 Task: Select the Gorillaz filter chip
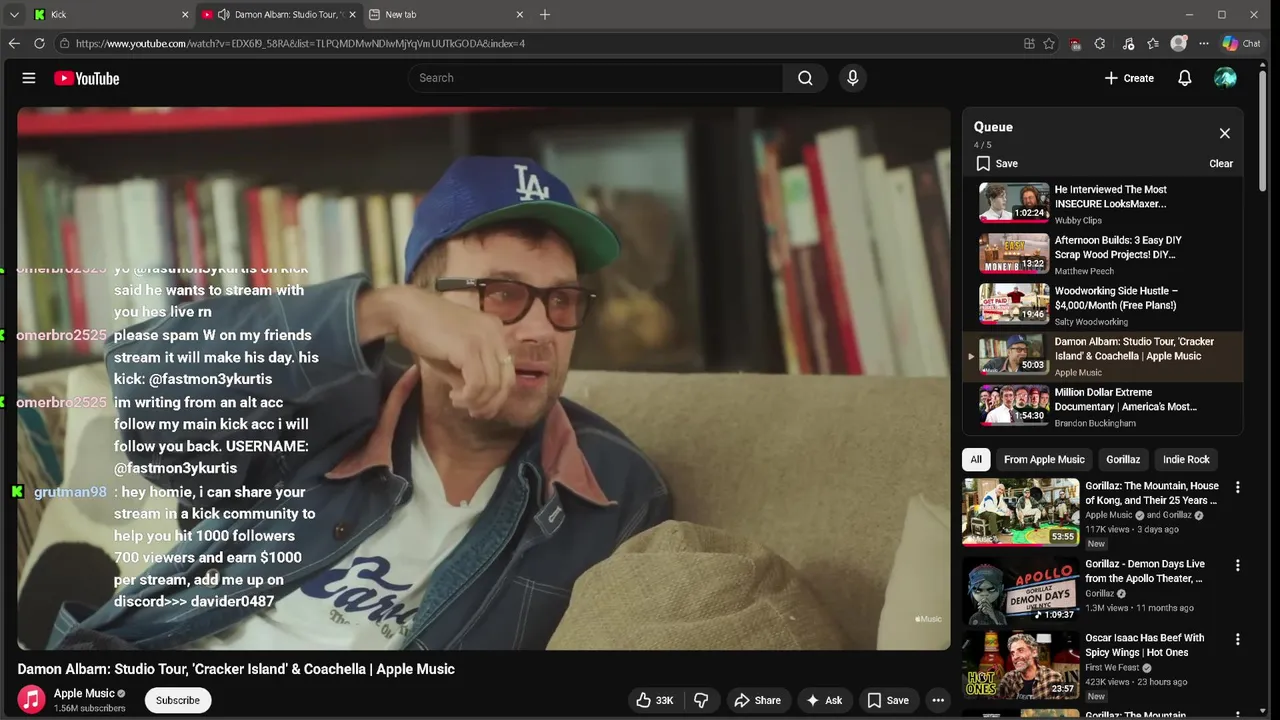tap(1123, 459)
